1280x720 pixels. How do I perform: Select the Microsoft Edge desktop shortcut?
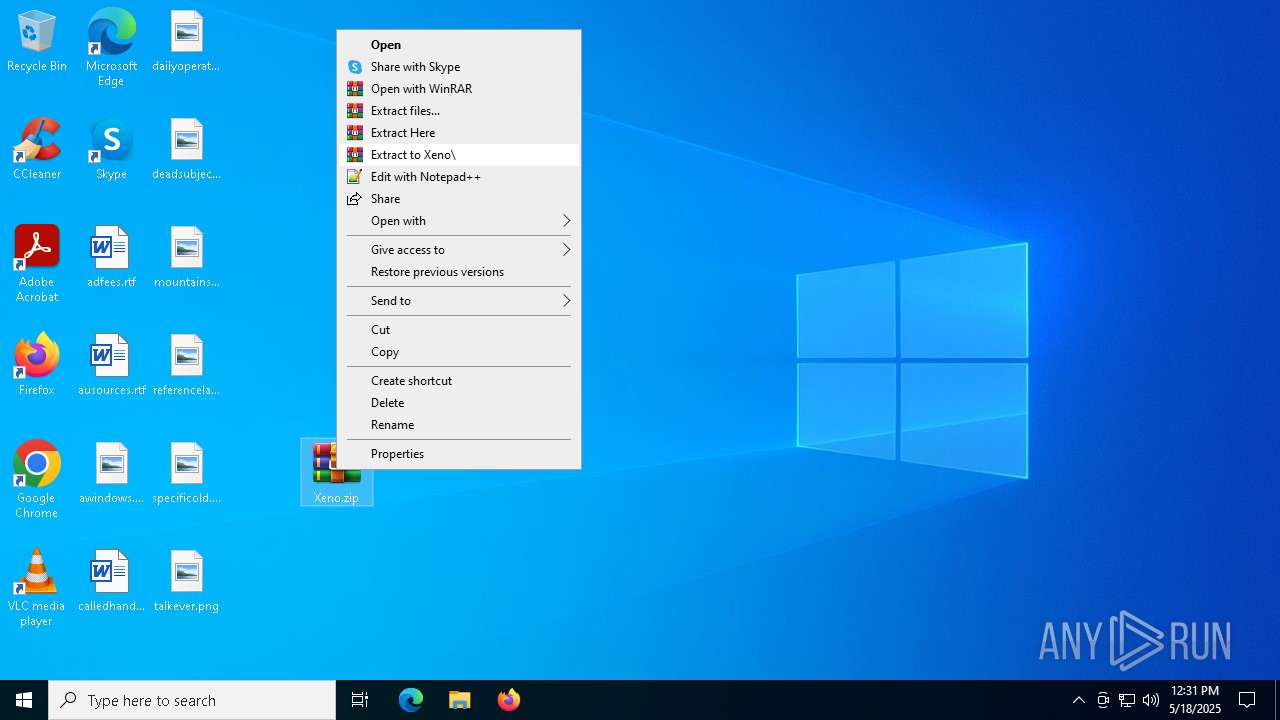point(111,48)
